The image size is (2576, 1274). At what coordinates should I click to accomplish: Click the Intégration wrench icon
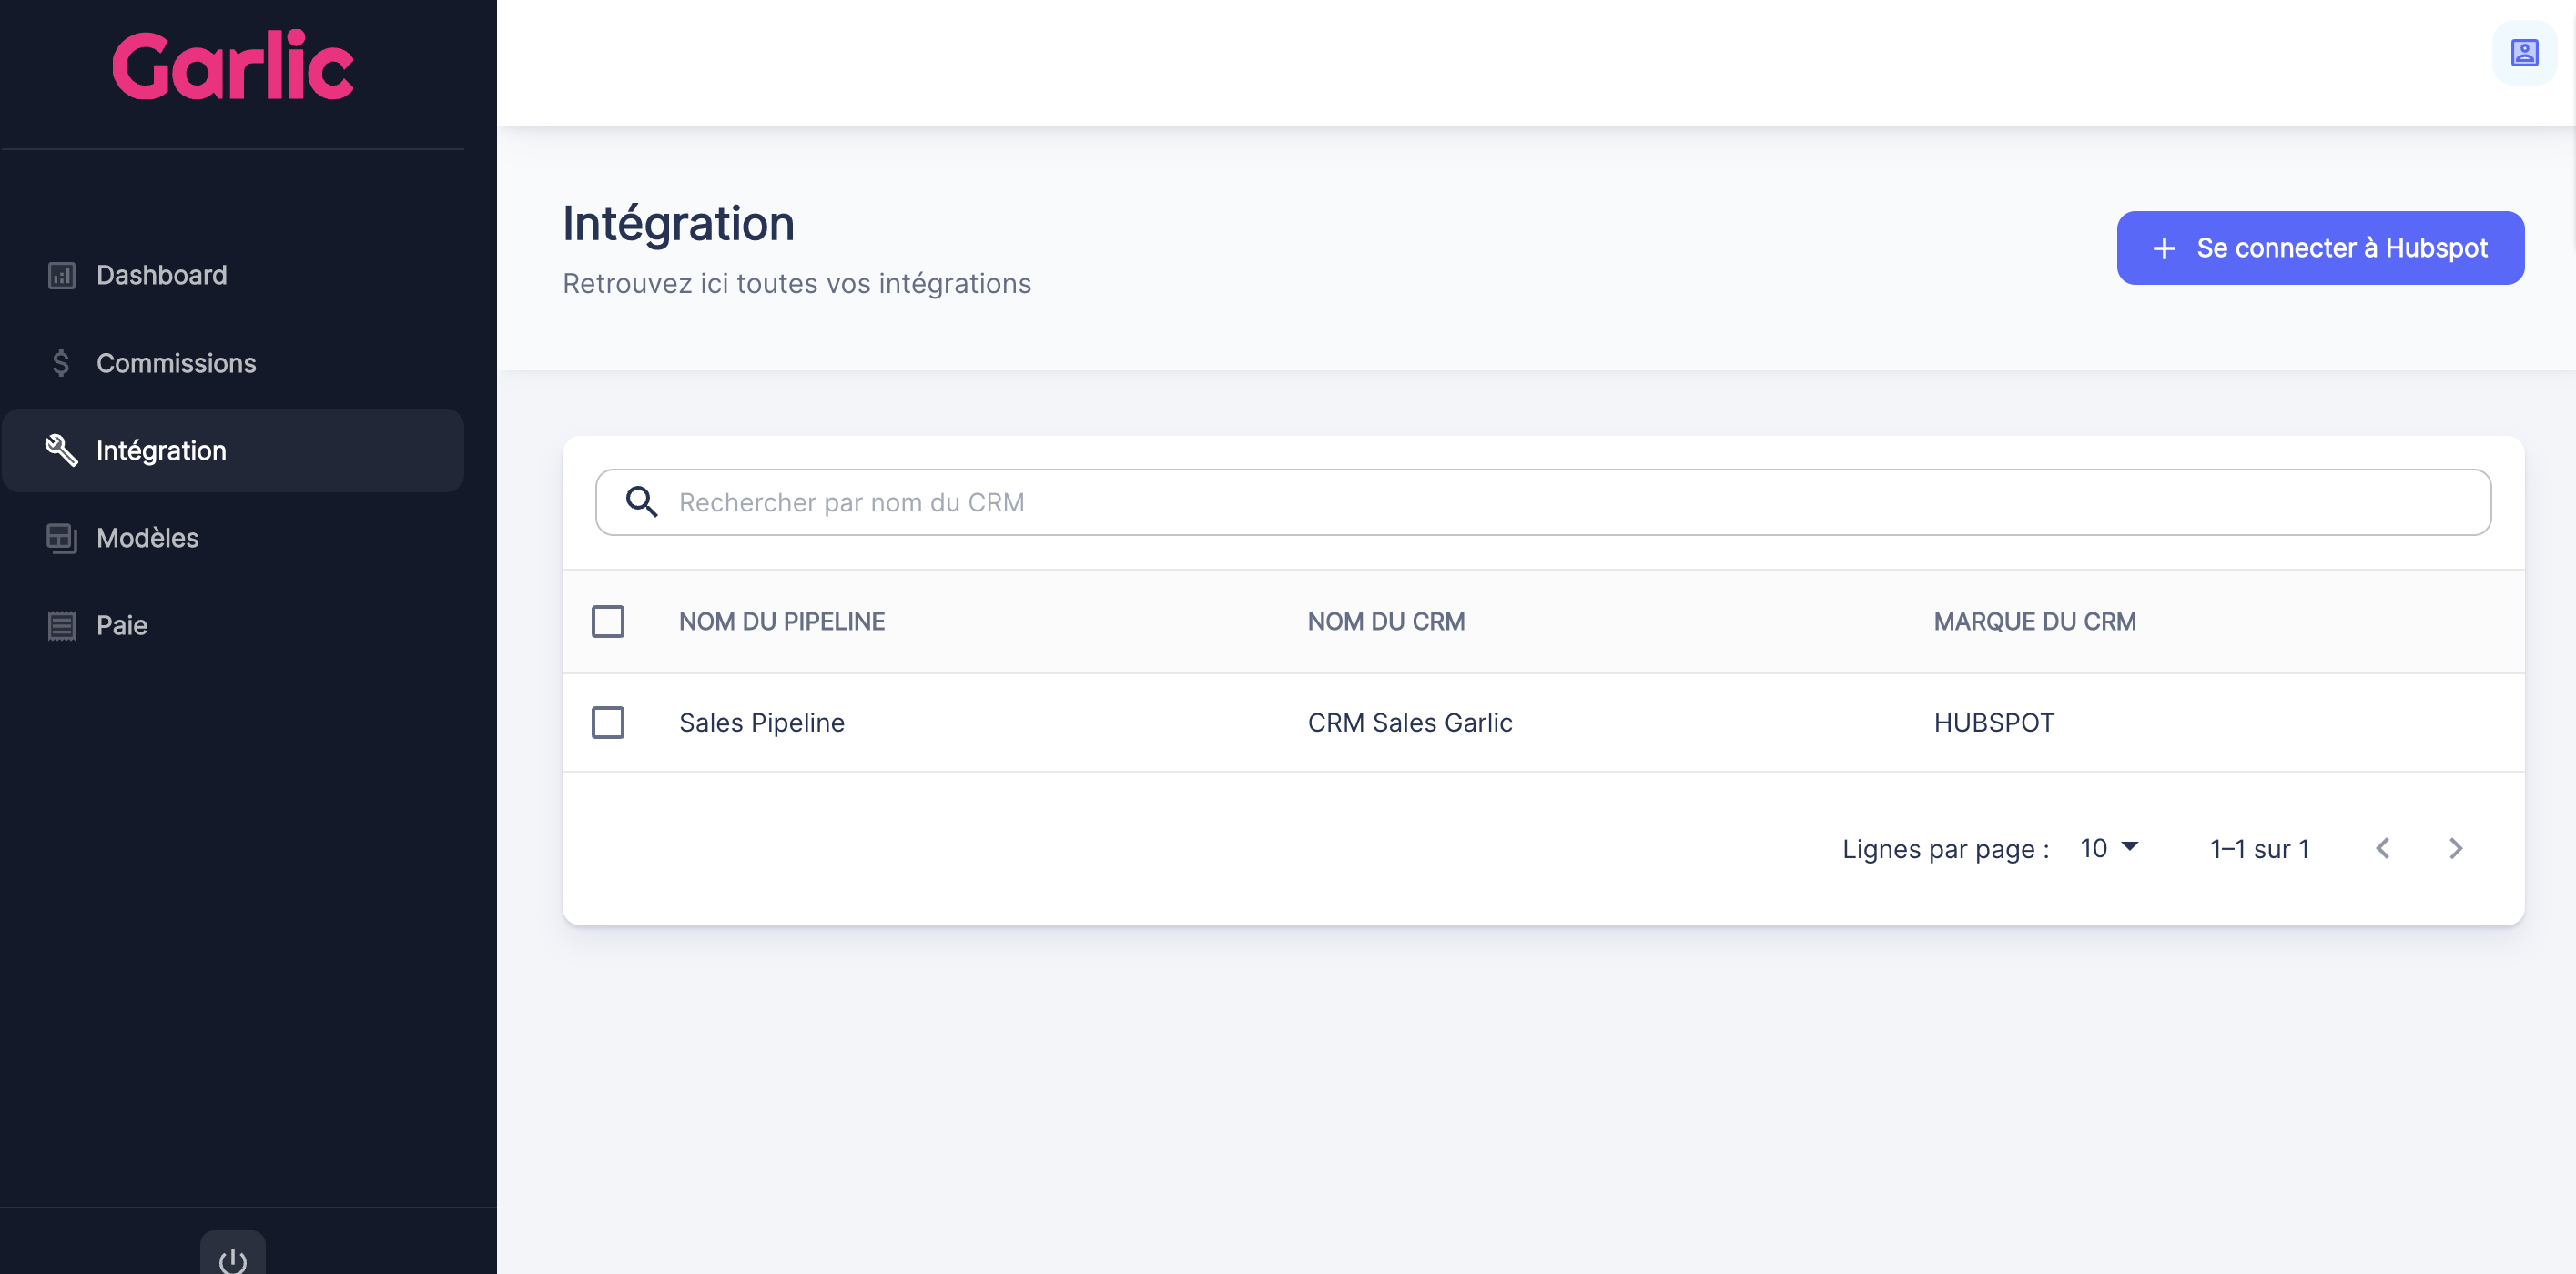[x=61, y=450]
